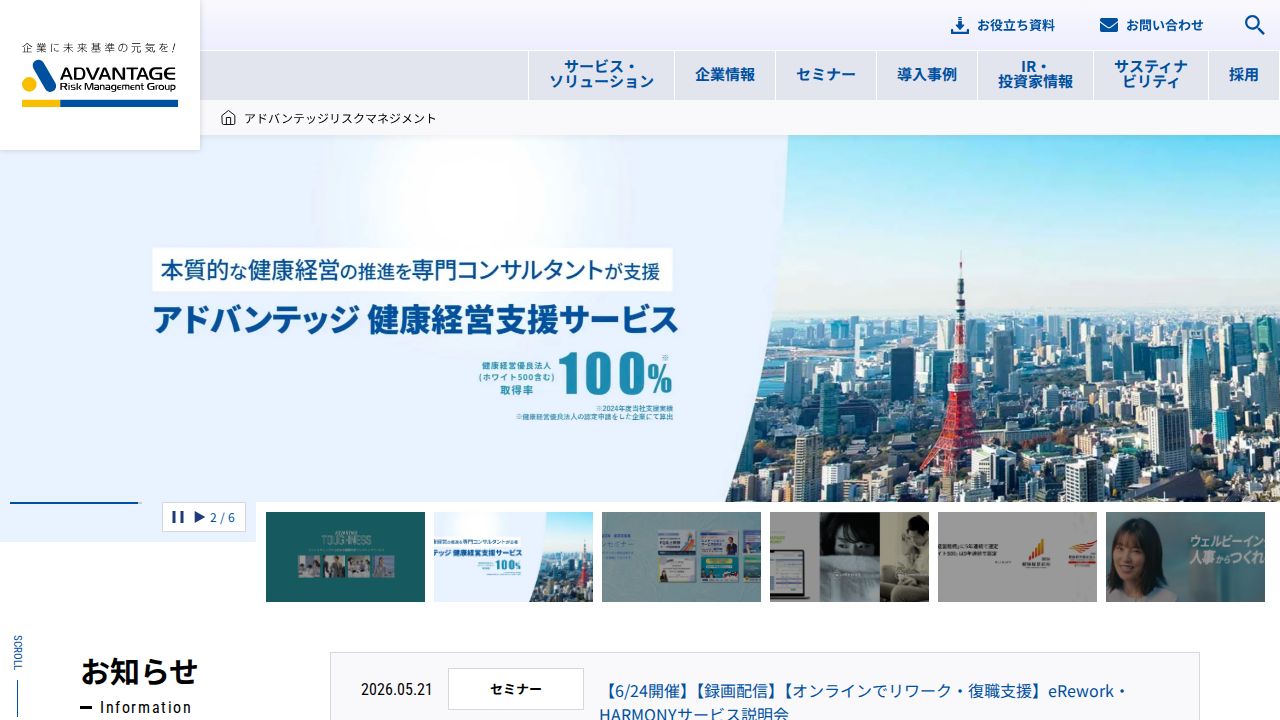Viewport: 1280px width, 720px height.
Task: Click the お知らせ Information heading
Action: click(139, 686)
